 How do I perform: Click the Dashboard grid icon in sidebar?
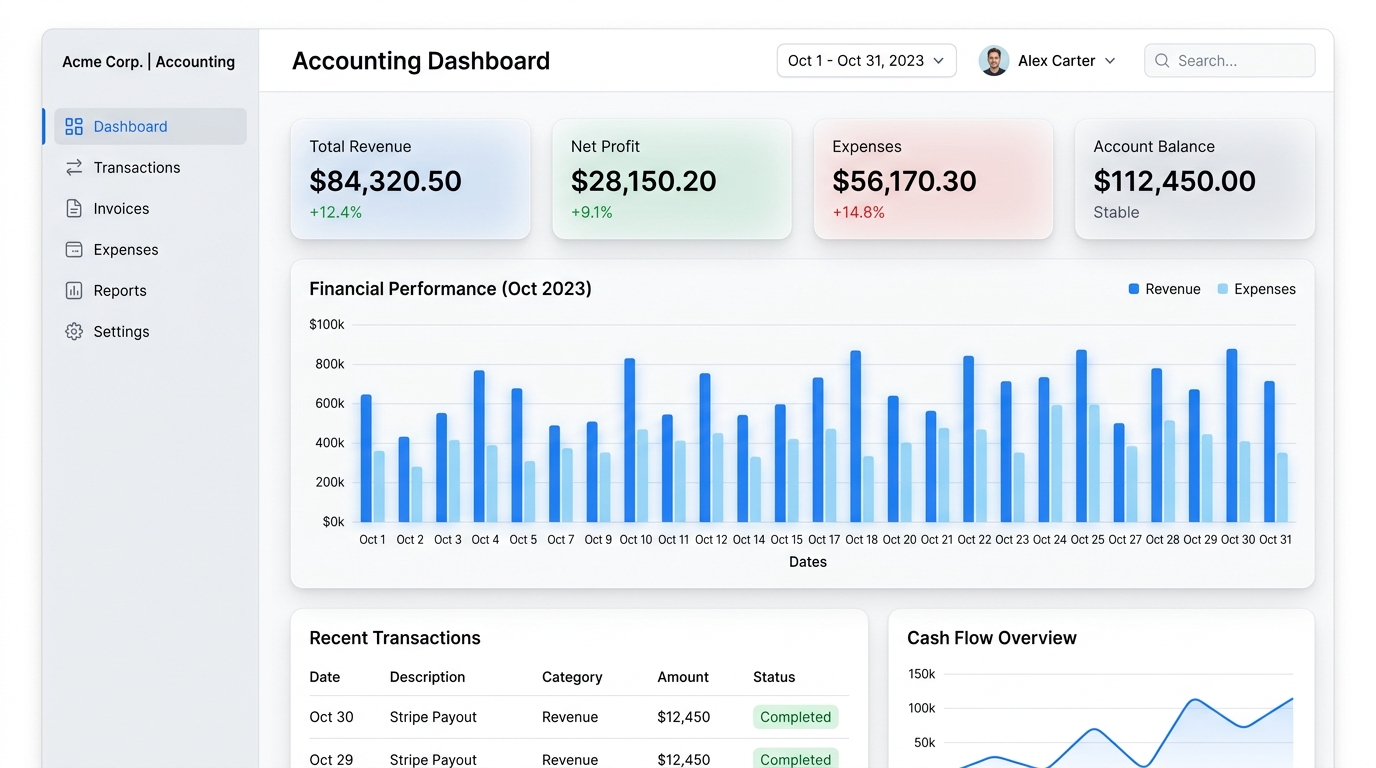pyautogui.click(x=74, y=127)
